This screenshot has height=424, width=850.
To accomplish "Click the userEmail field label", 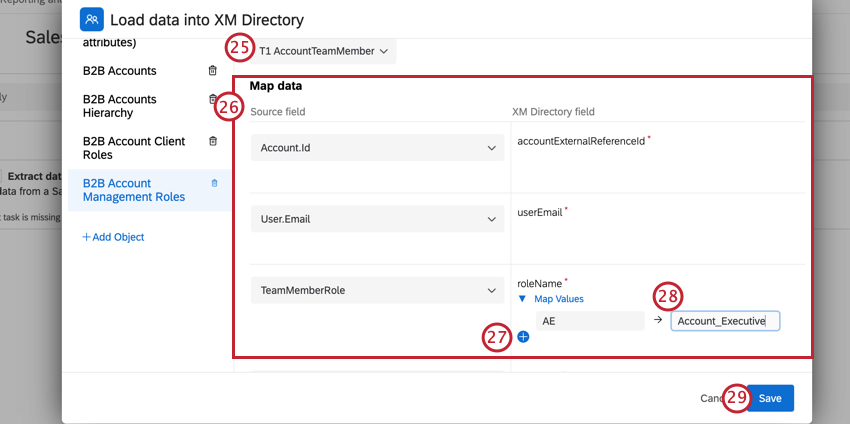I will pyautogui.click(x=540, y=213).
